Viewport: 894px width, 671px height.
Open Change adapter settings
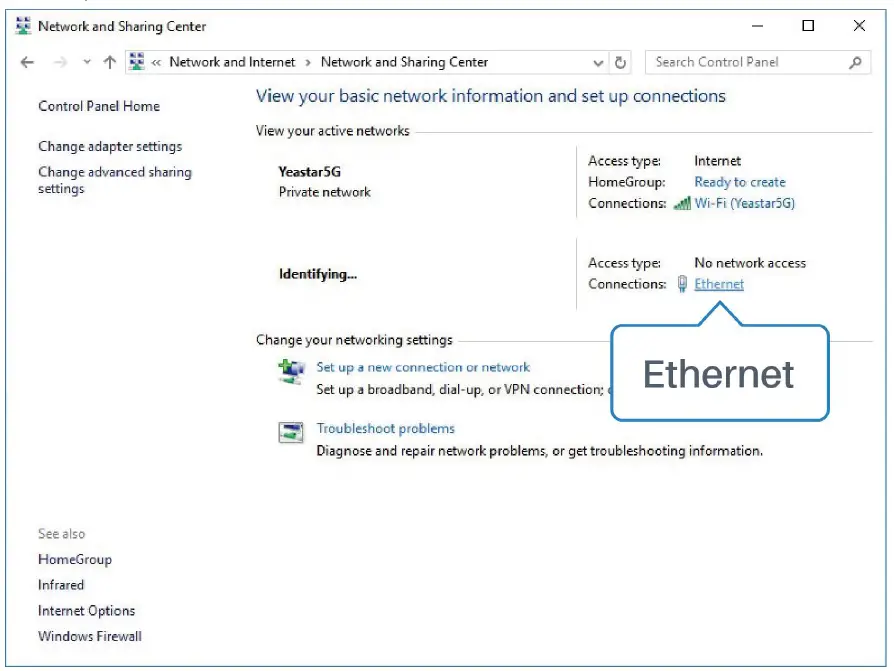(x=110, y=147)
